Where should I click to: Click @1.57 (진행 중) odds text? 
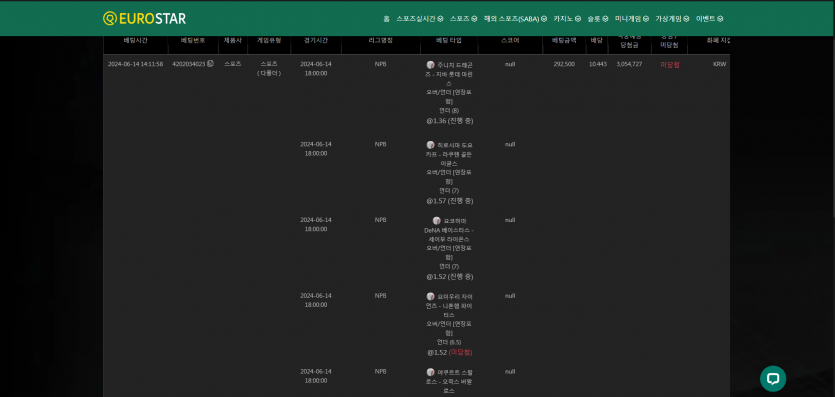click(x=449, y=201)
